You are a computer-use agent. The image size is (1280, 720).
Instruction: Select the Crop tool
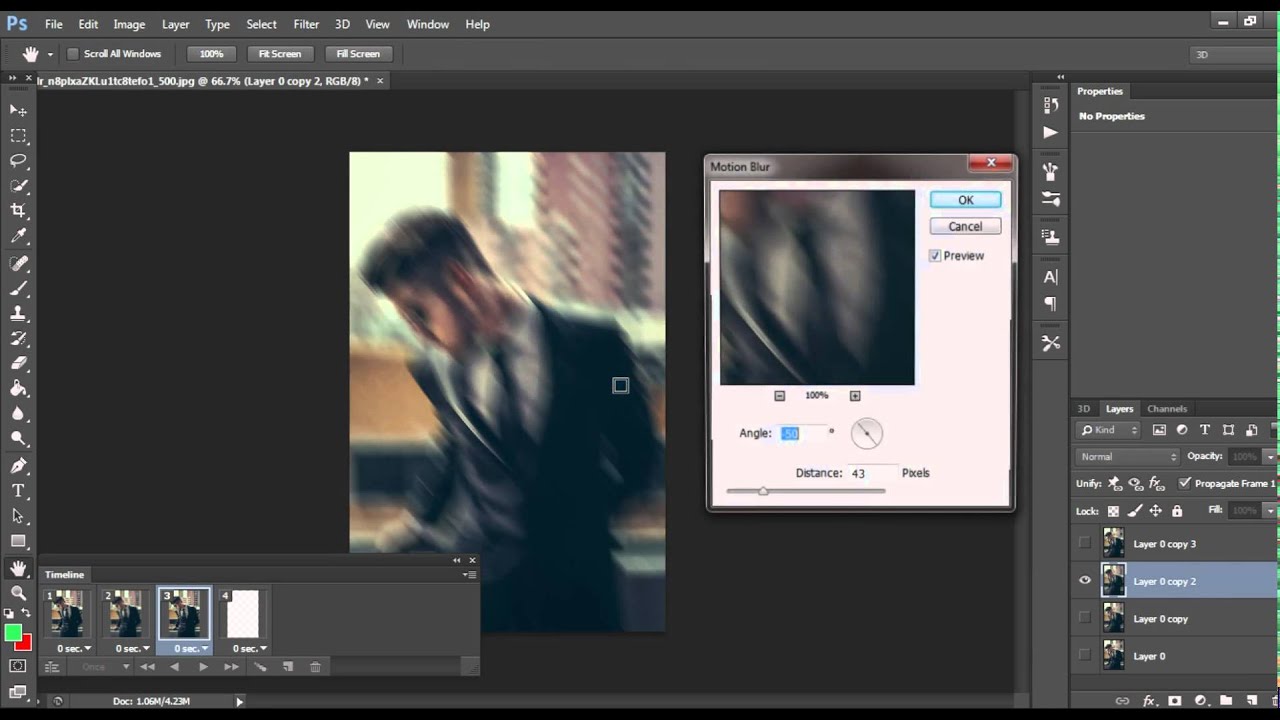(18, 211)
